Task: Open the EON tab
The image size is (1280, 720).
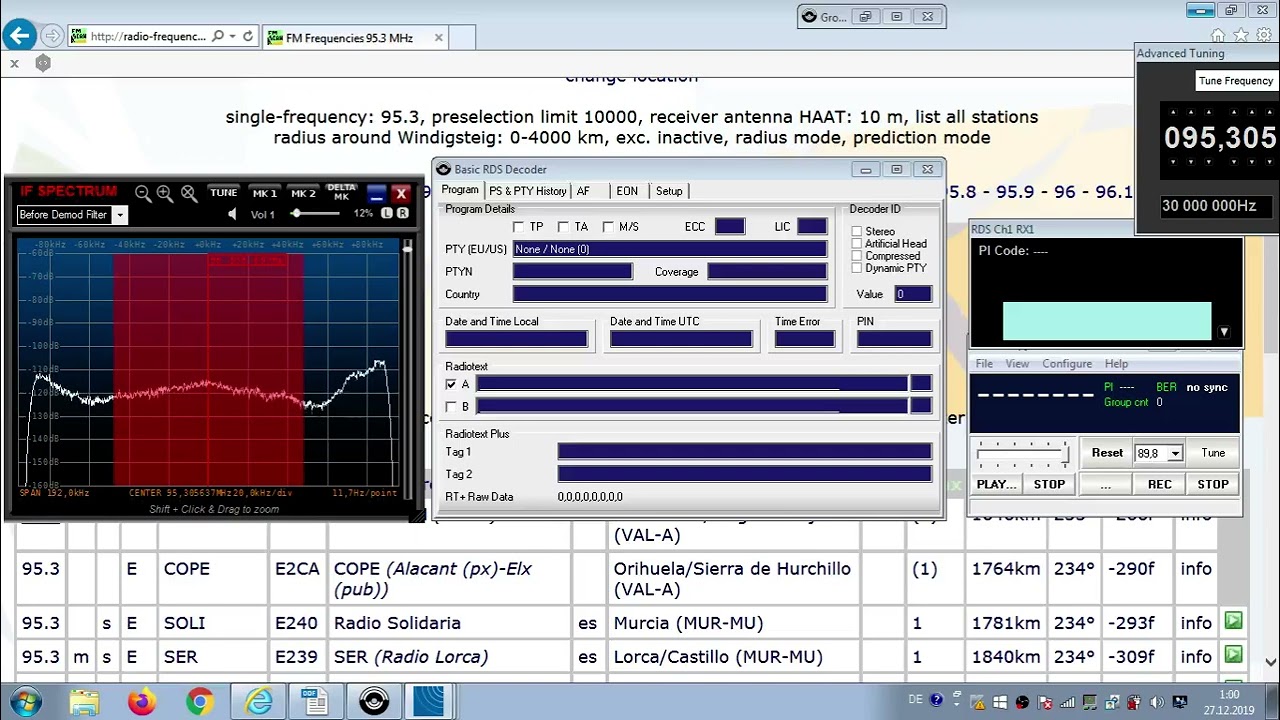Action: pos(627,191)
